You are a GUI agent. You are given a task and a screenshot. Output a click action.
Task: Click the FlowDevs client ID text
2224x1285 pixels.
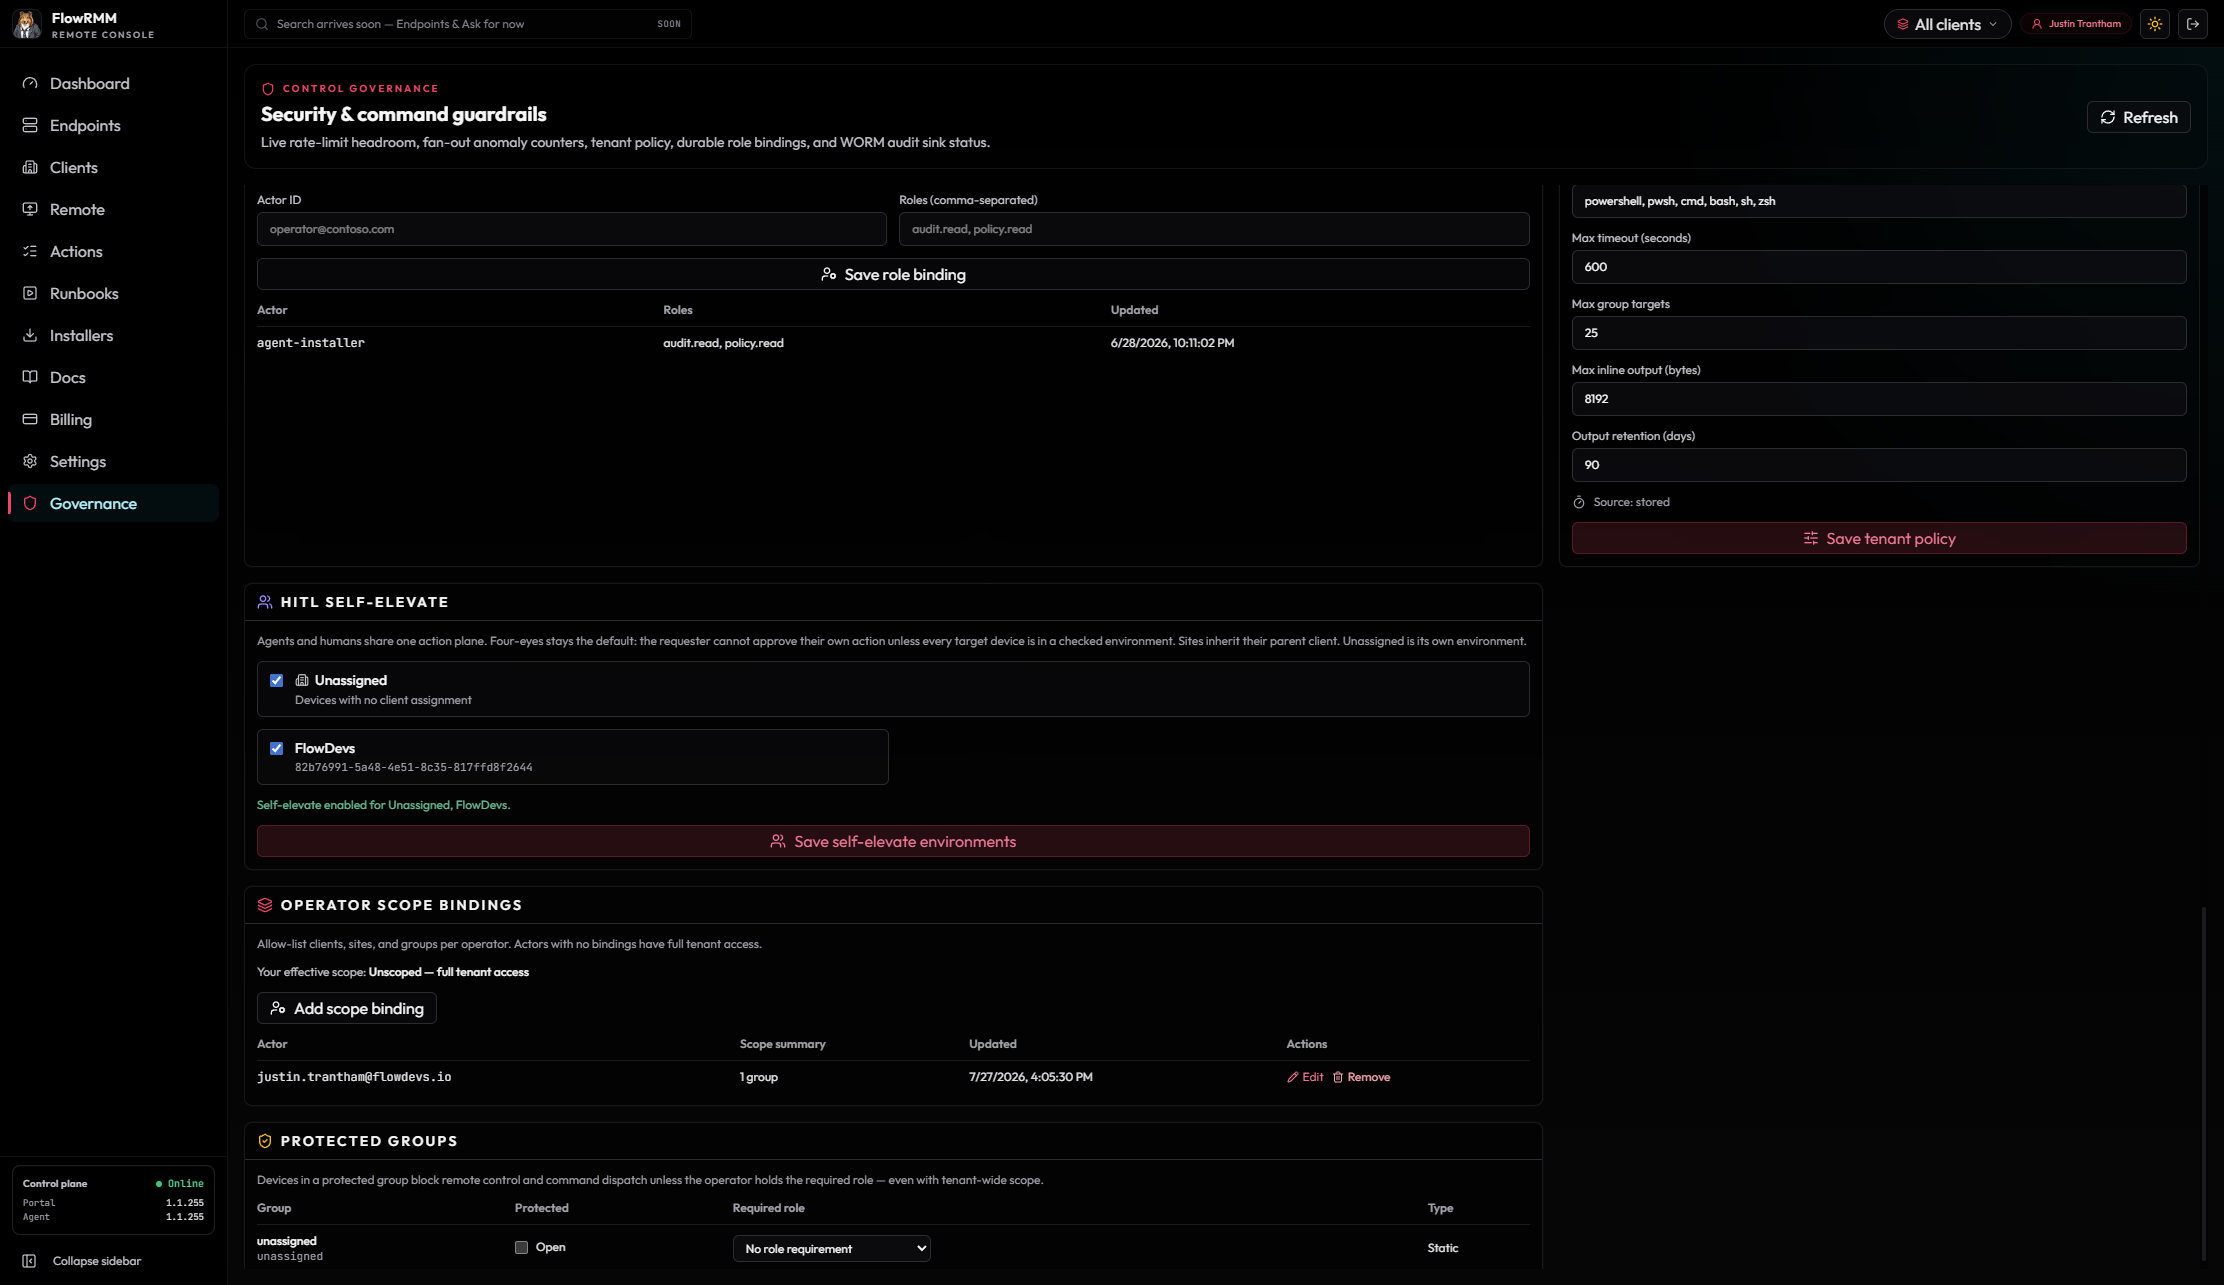414,767
